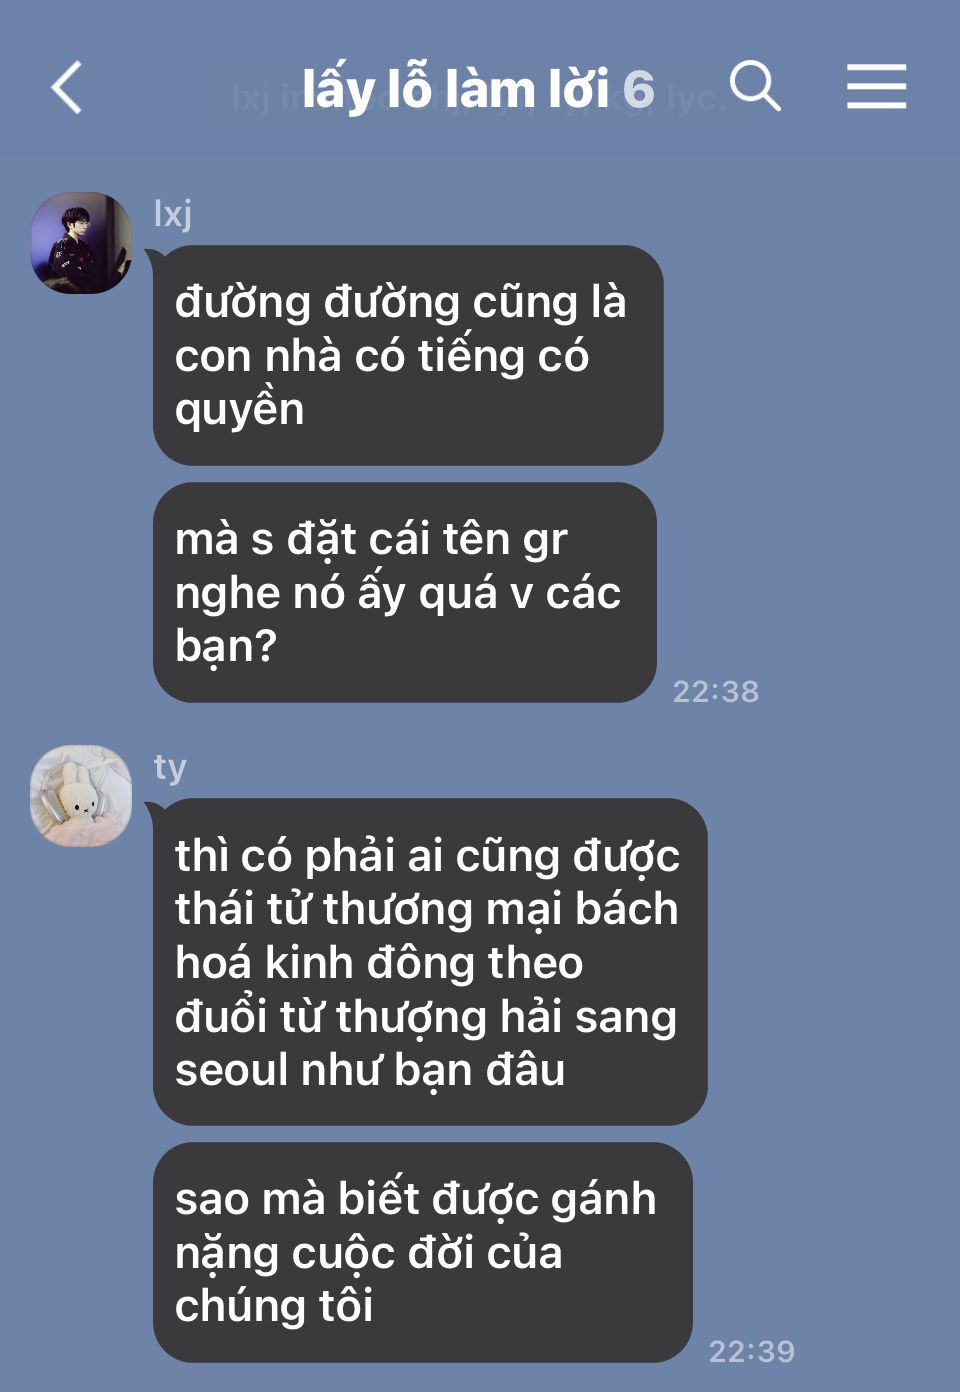The image size is (960, 1392).
Task: Go back using the left arrow
Action: (67, 88)
